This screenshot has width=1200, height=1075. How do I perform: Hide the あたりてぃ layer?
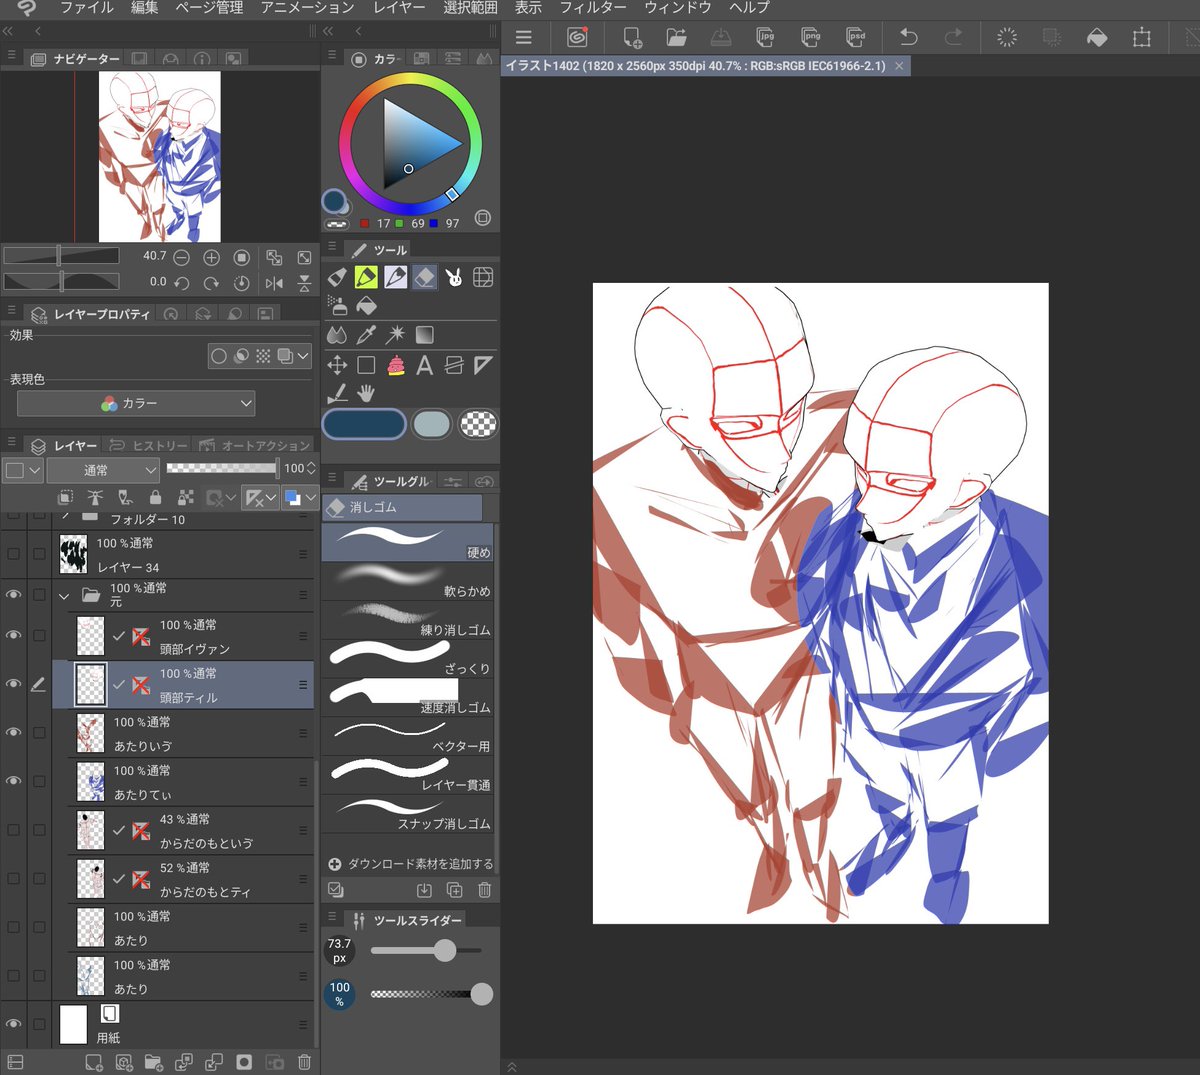(x=13, y=781)
